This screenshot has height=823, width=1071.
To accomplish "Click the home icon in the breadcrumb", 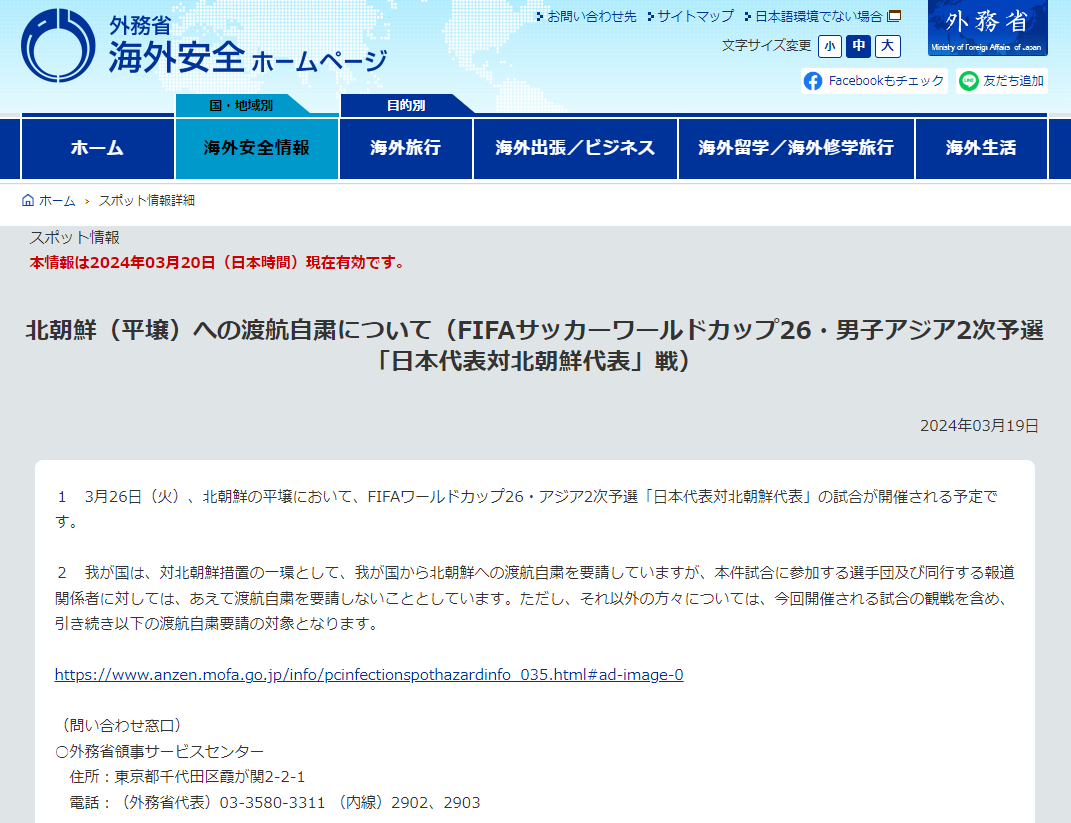I will tap(27, 199).
